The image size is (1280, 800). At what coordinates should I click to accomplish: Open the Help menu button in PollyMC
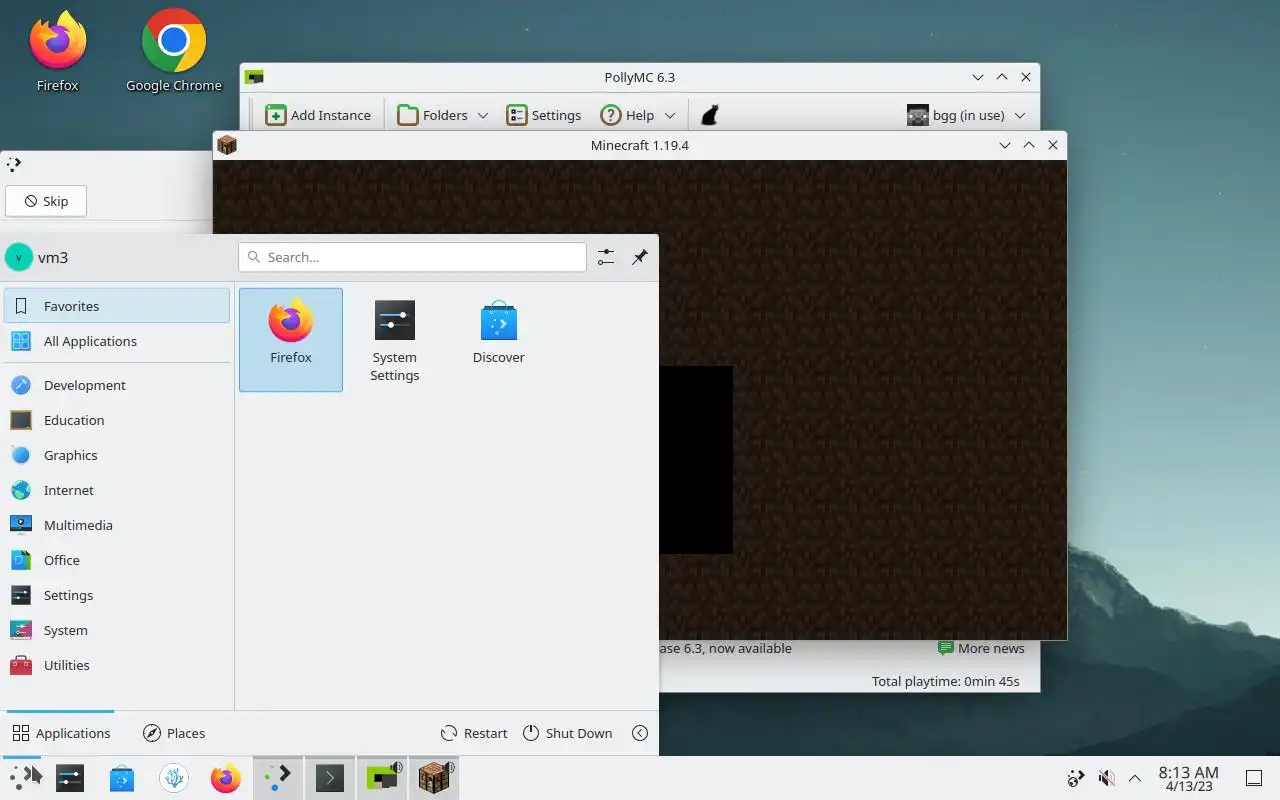[627, 115]
